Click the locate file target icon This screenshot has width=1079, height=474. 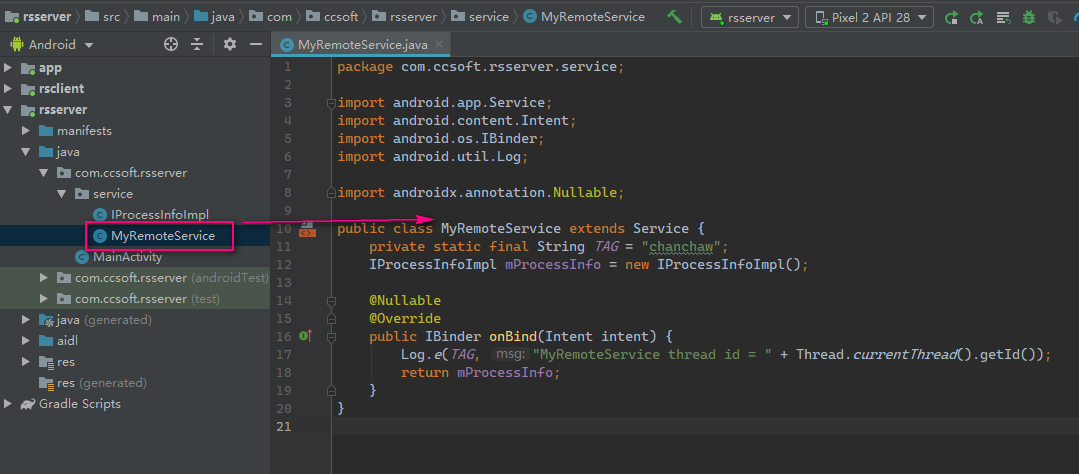pyautogui.click(x=171, y=44)
